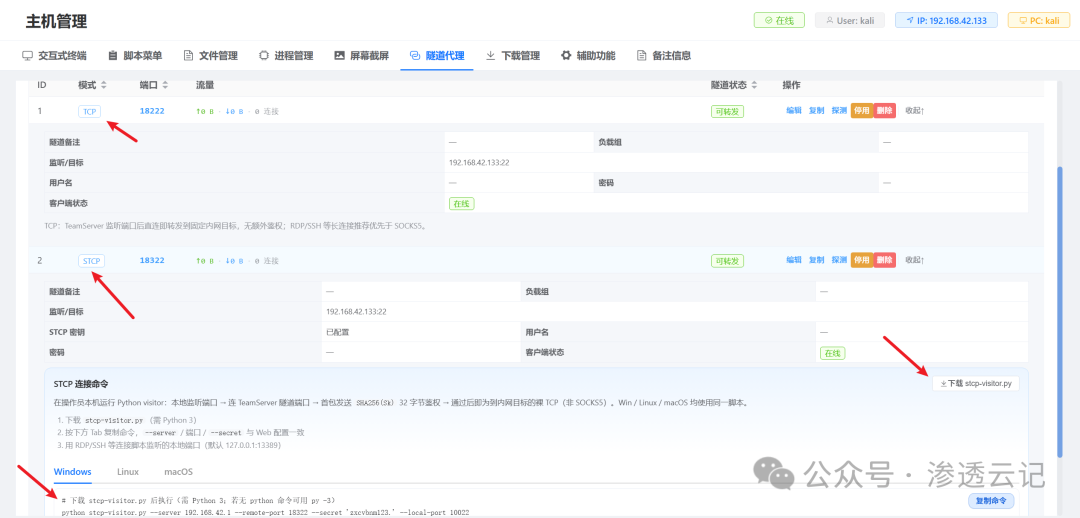This screenshot has width=1080, height=518.
Task: Delete the TCP tunnel on port 18222
Action: (884, 111)
